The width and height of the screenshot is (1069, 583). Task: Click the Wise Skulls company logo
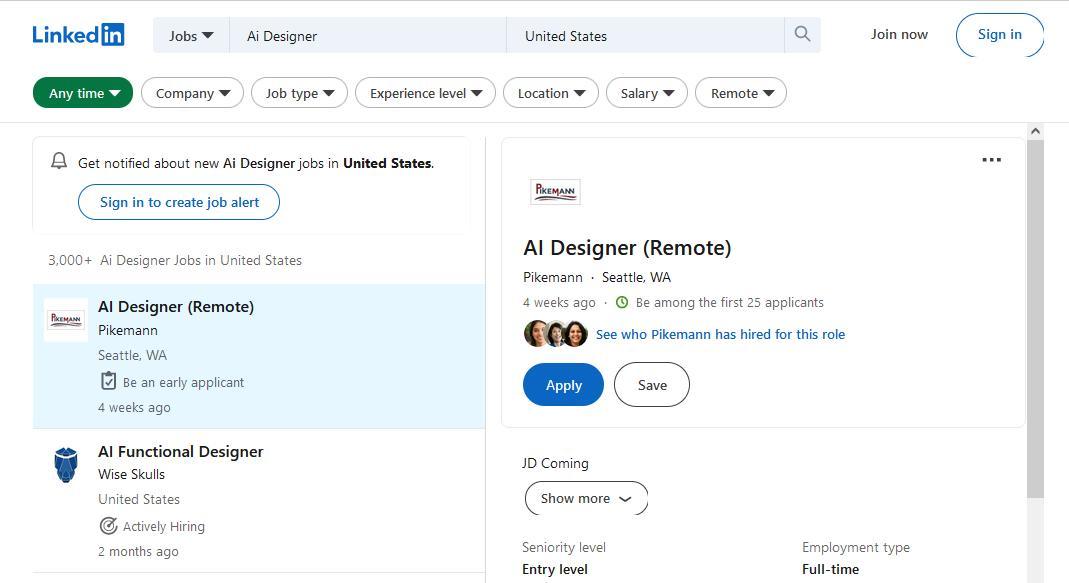65,464
